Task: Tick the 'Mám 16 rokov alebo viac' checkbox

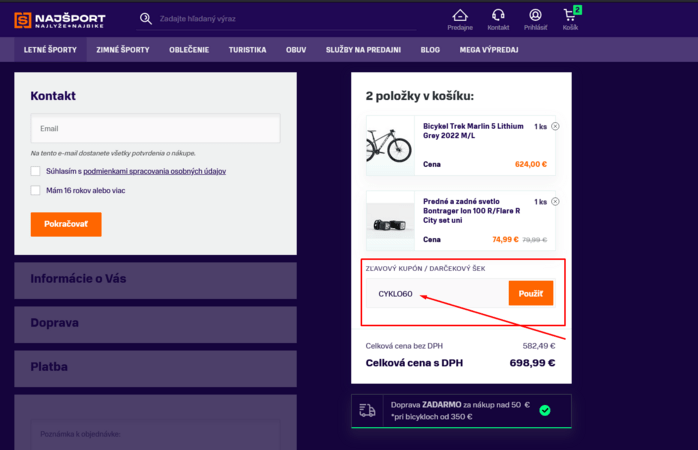Action: click(x=36, y=190)
